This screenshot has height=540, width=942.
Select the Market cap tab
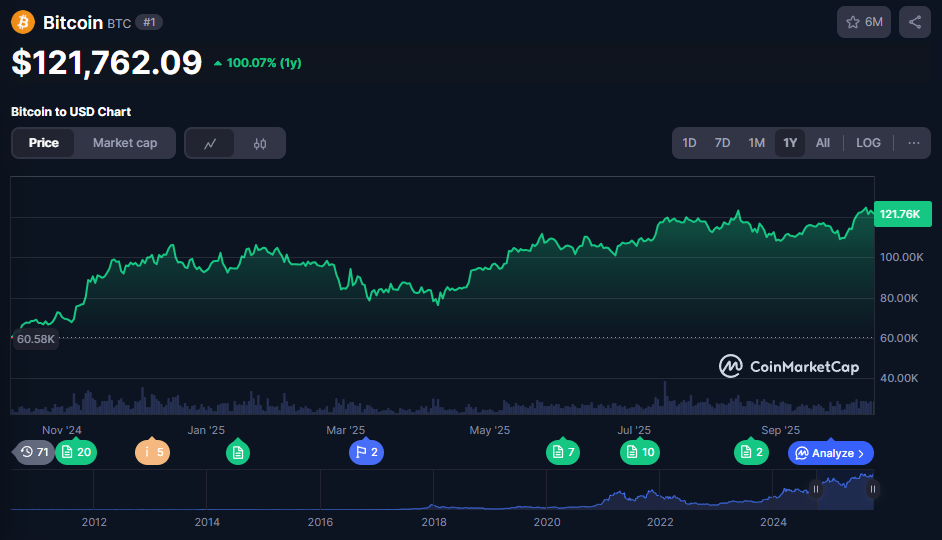[x=125, y=143]
